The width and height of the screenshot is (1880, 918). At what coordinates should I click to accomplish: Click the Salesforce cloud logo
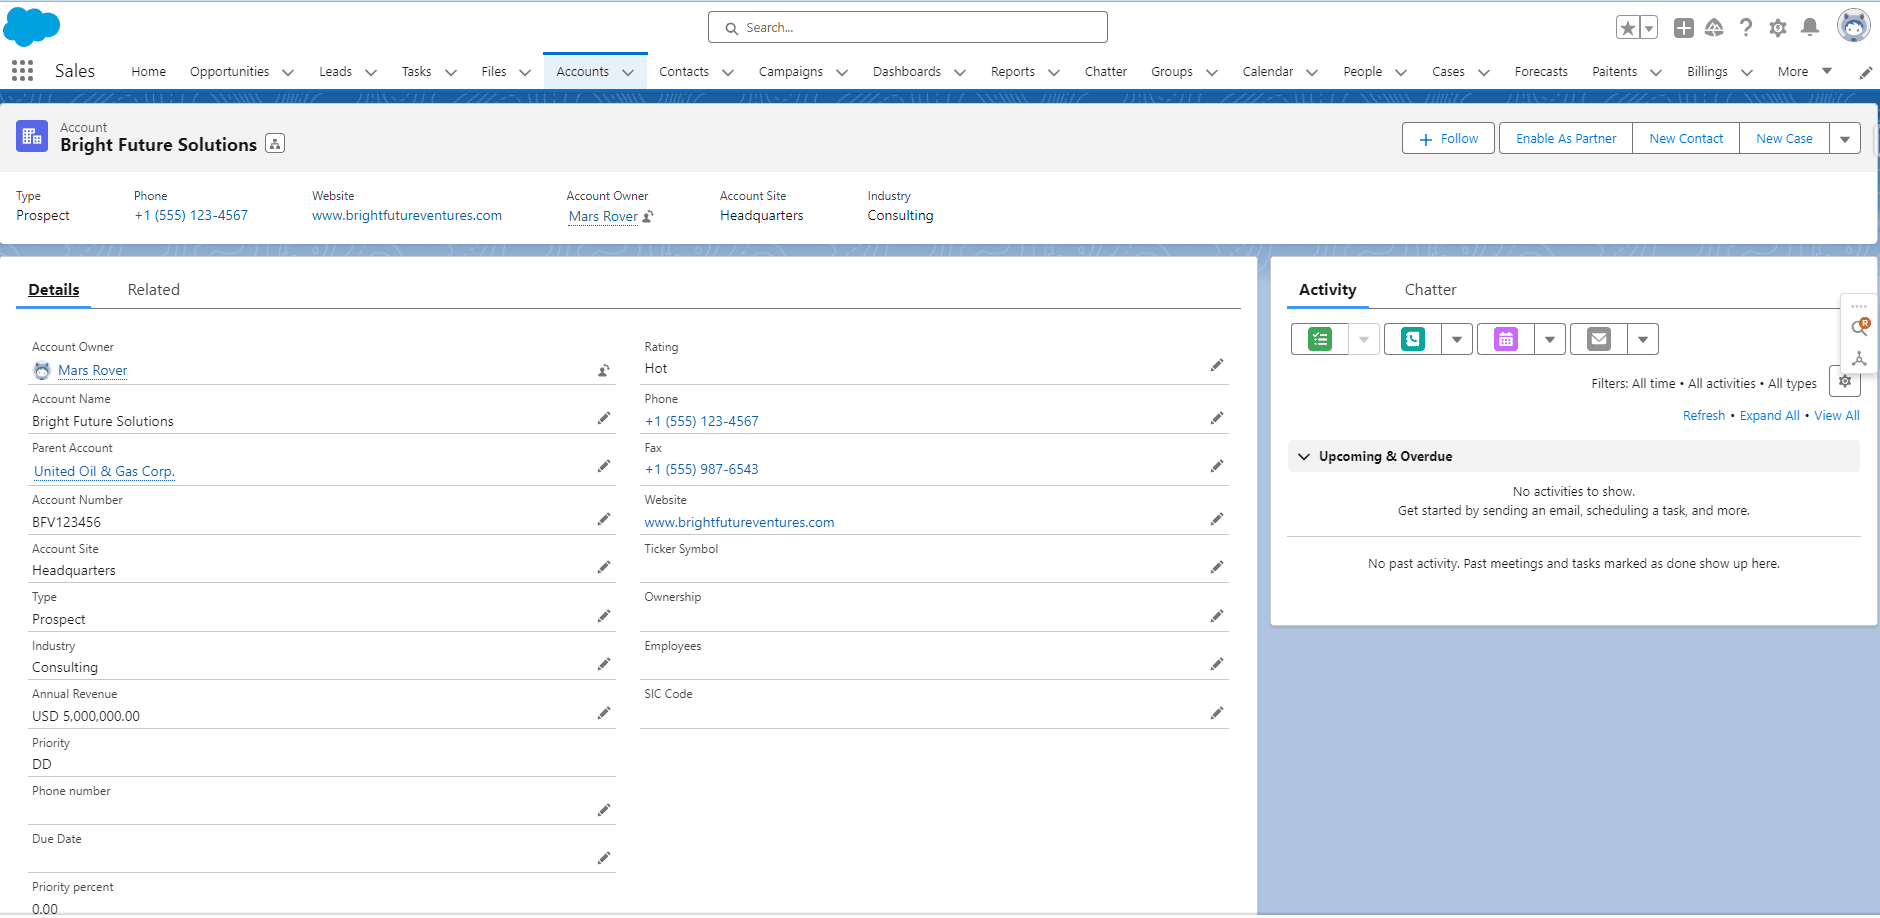pos(31,26)
